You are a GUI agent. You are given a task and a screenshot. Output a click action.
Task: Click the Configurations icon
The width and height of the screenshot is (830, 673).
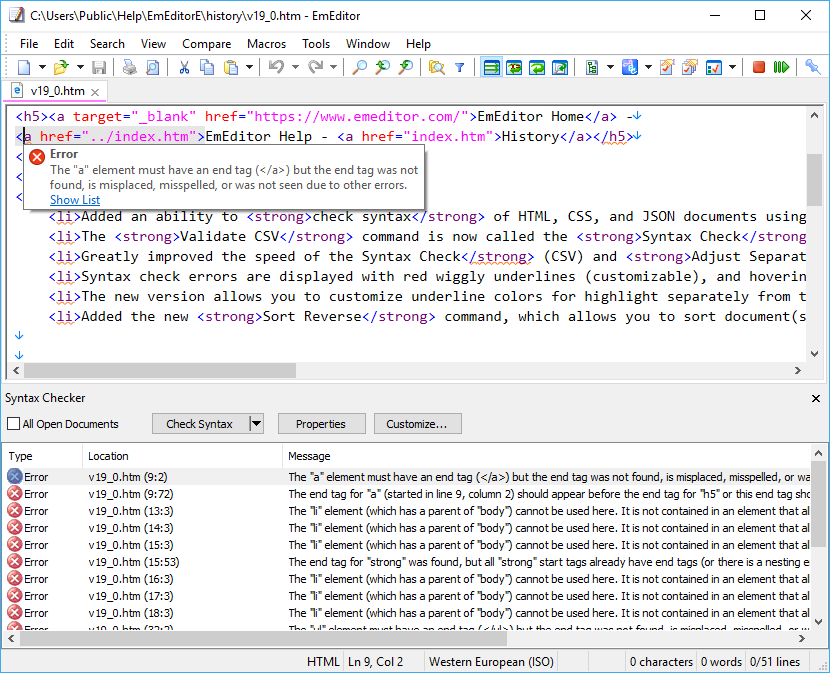[629, 67]
